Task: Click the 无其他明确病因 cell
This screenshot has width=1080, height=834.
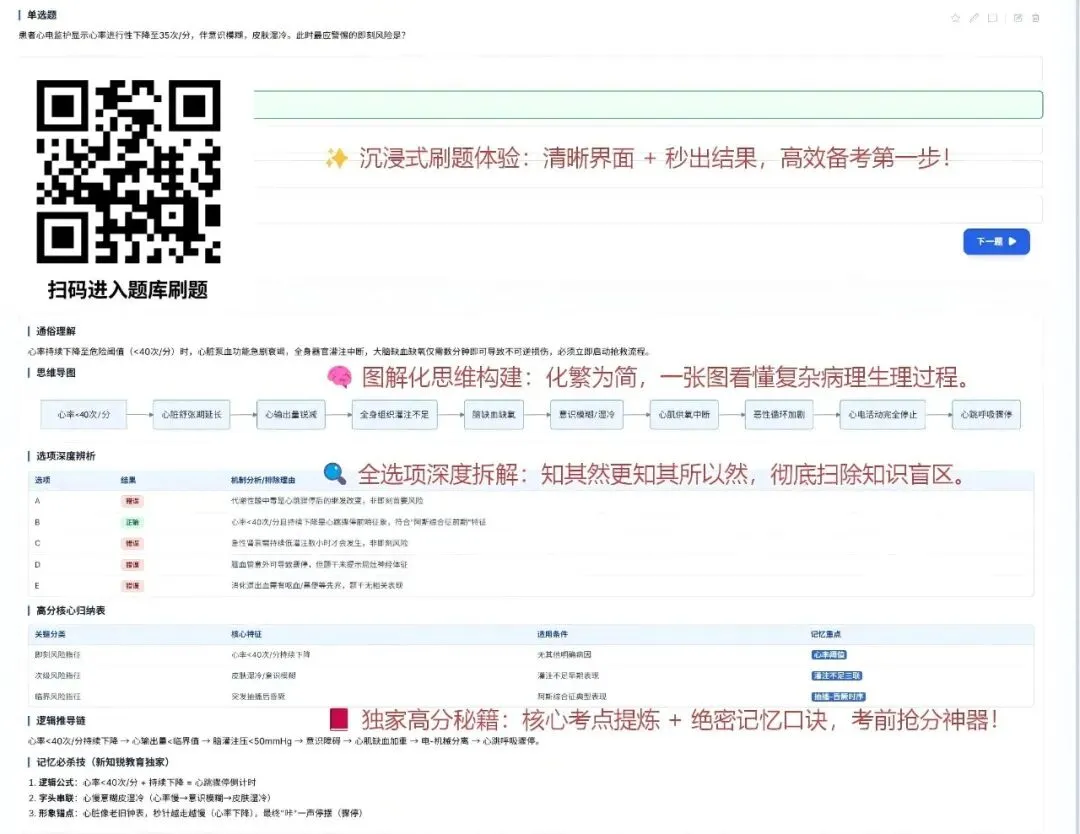Action: point(565,655)
